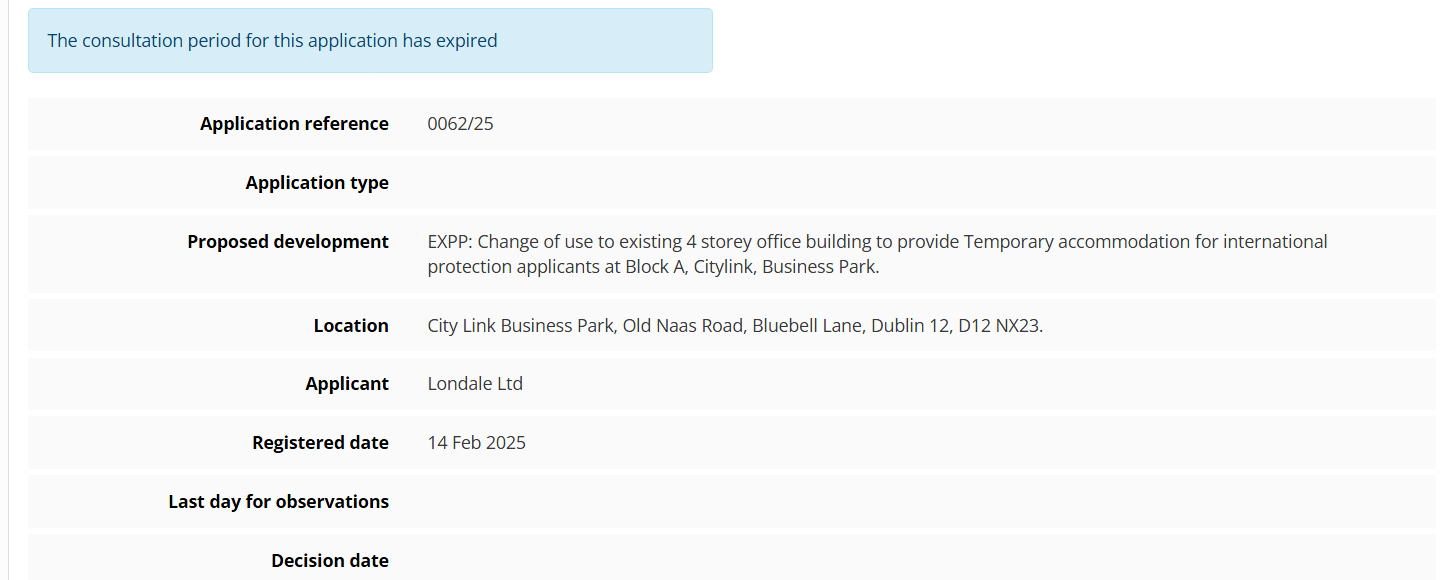
Task: Click the Application reference label
Action: [294, 124]
